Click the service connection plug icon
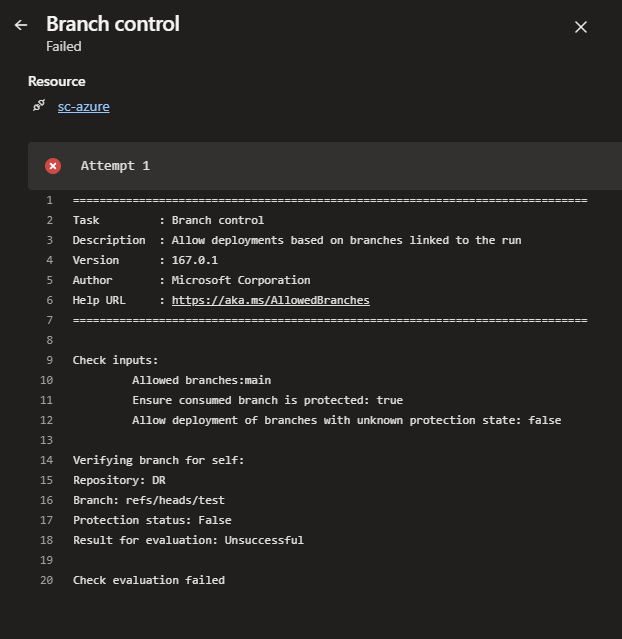The height and width of the screenshot is (639, 622). (x=39, y=106)
